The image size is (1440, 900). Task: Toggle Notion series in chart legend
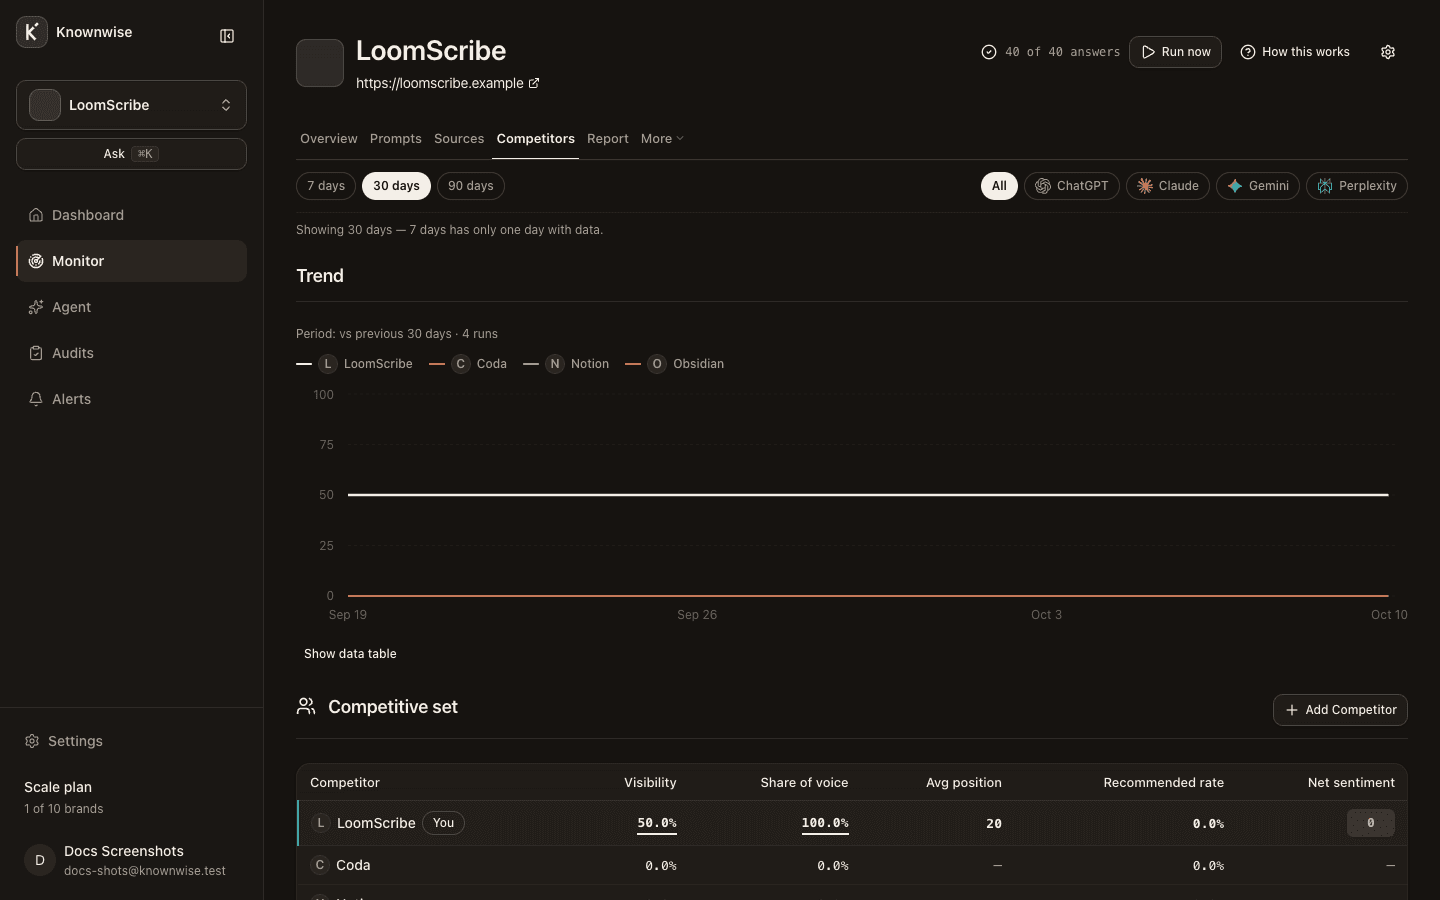[566, 364]
